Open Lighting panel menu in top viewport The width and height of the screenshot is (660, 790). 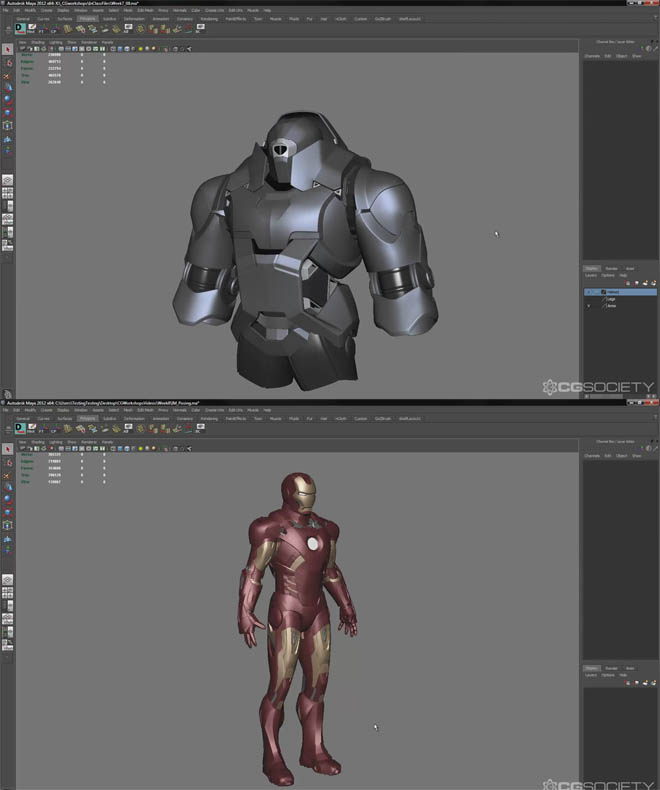coord(55,43)
